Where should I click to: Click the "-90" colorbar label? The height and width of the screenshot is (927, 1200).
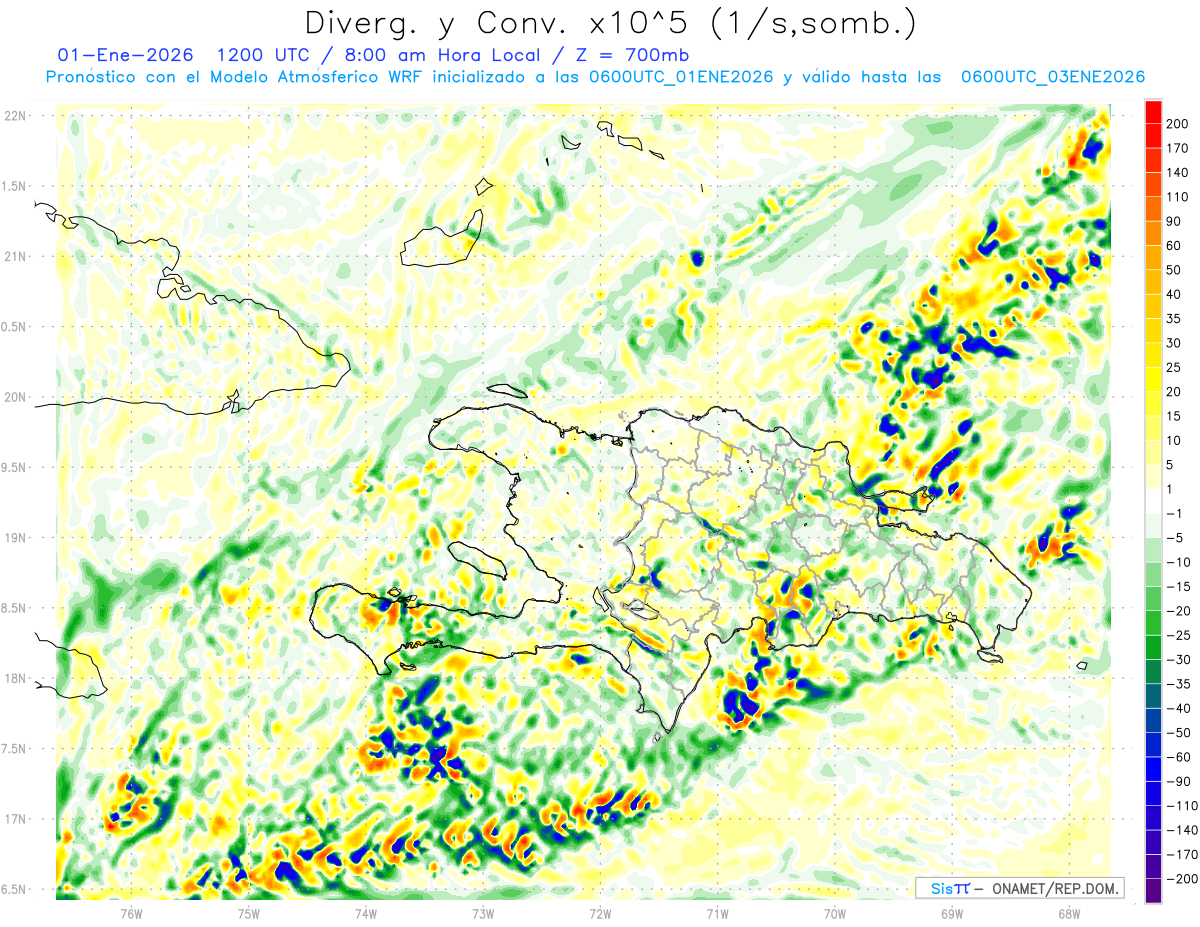click(x=1177, y=781)
